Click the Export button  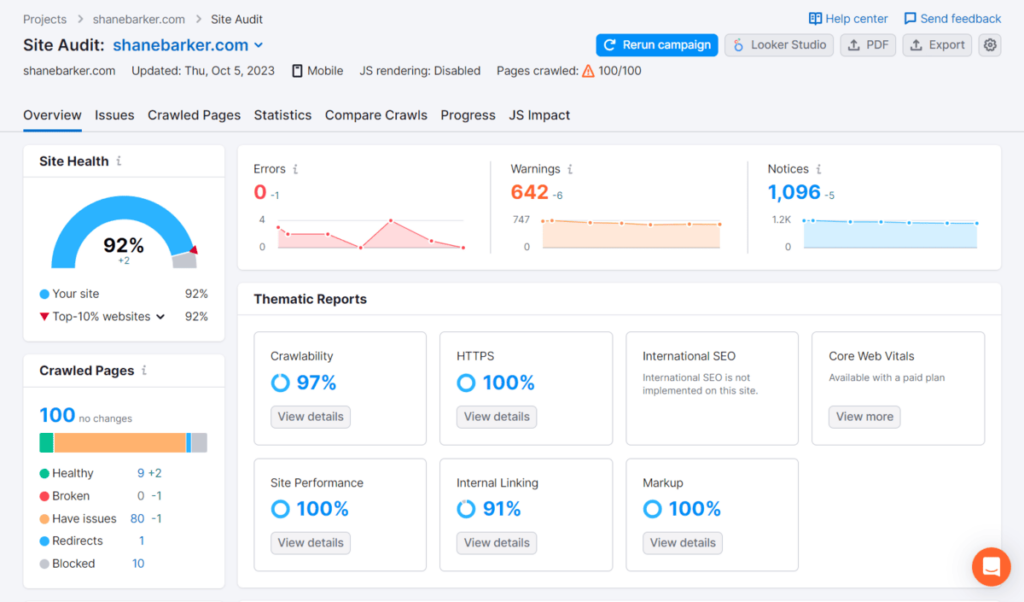tap(937, 45)
